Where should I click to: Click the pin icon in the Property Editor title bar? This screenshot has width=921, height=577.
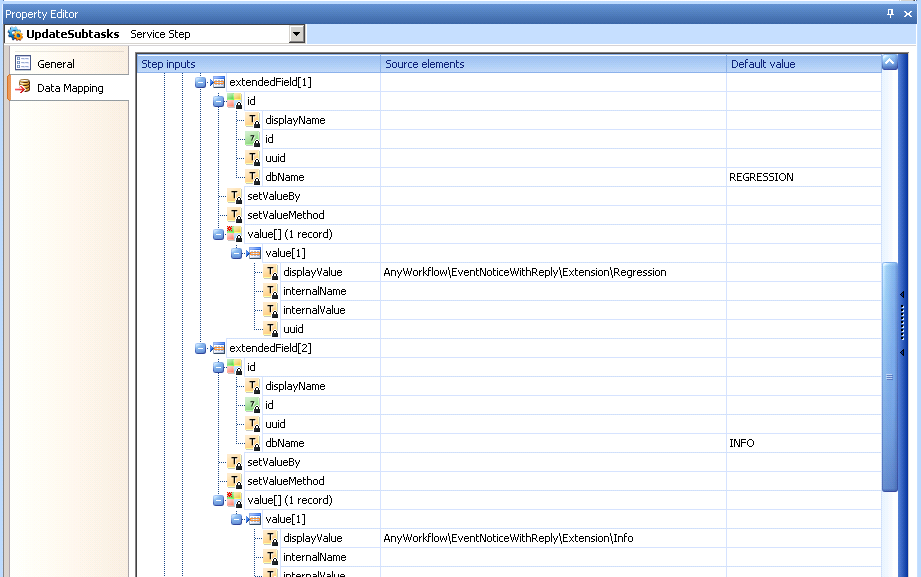click(891, 13)
